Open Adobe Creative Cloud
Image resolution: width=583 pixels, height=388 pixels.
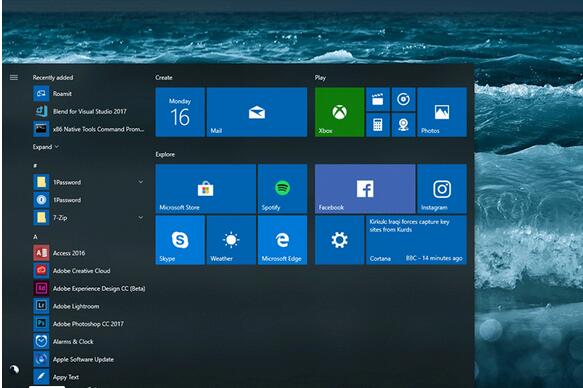[72, 271]
